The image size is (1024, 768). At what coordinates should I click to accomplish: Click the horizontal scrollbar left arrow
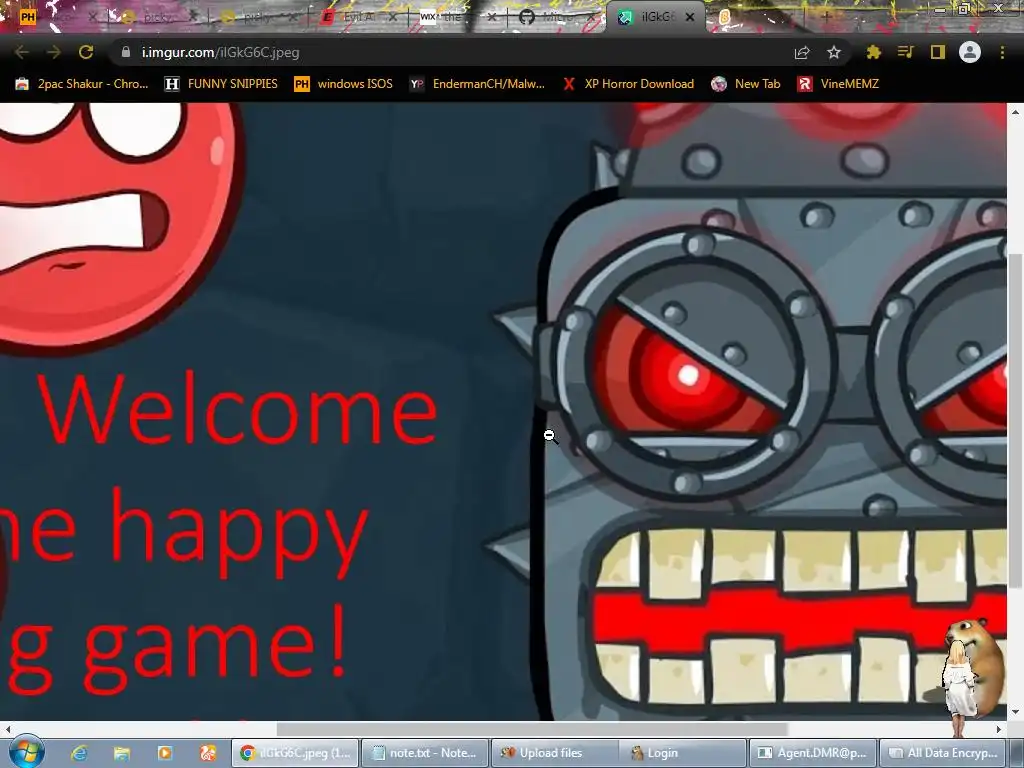point(7,728)
